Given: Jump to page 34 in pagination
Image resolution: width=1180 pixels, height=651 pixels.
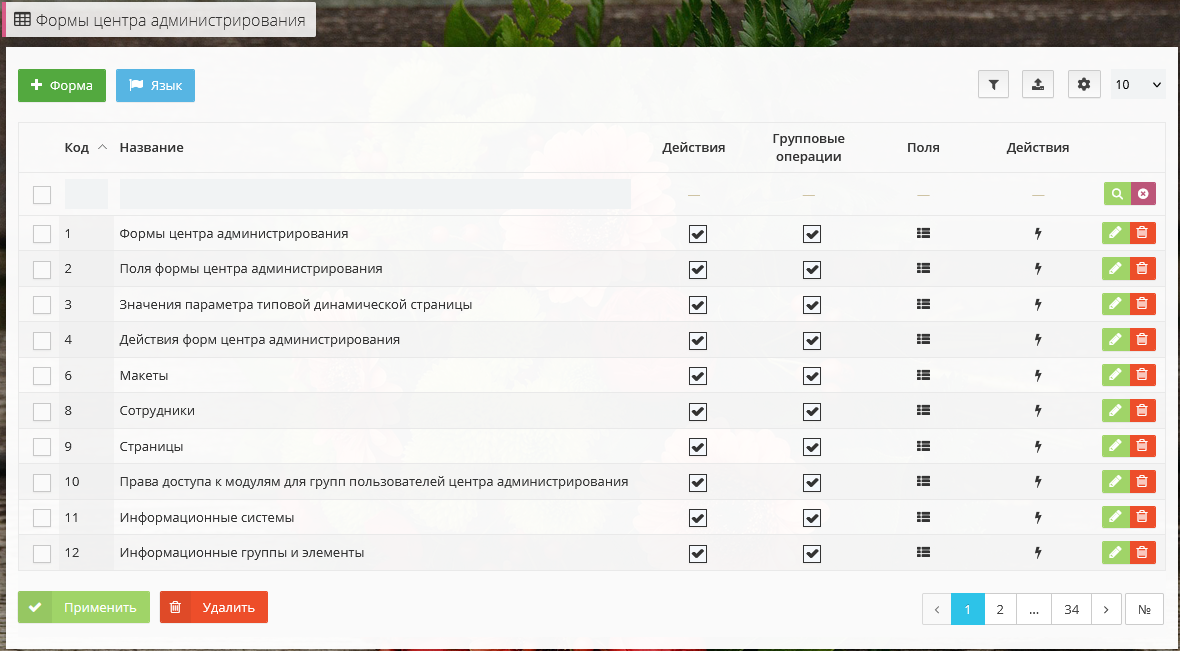Looking at the screenshot, I should click(1071, 609).
